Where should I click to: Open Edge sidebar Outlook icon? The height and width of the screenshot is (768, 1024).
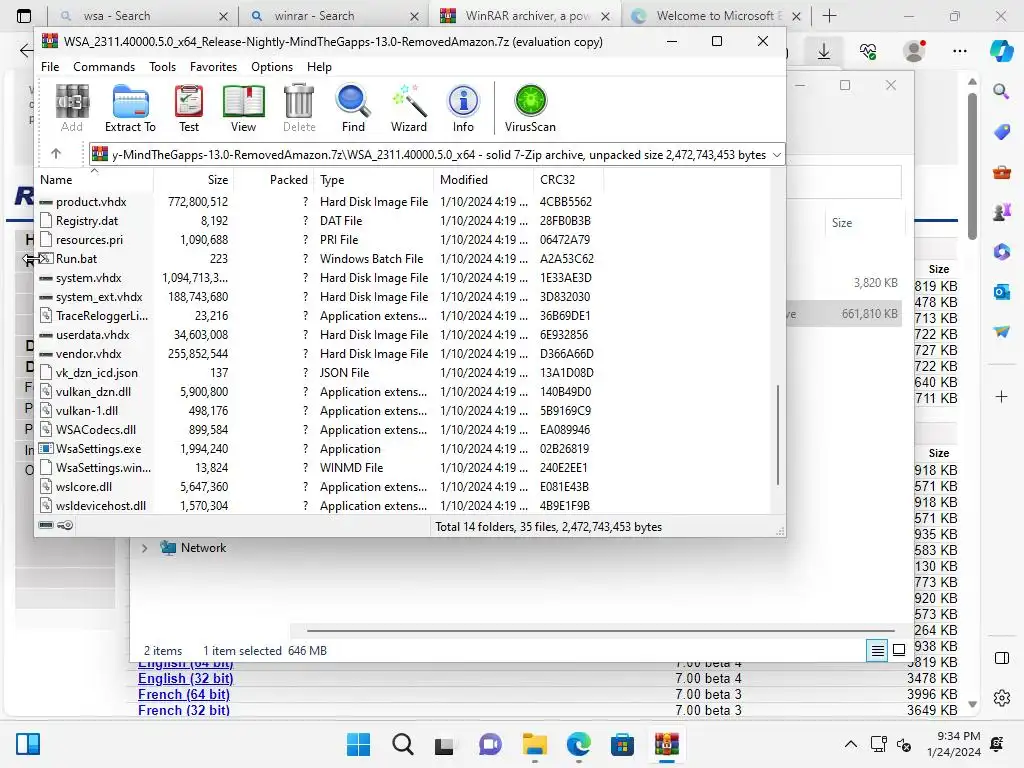coord(1001,292)
